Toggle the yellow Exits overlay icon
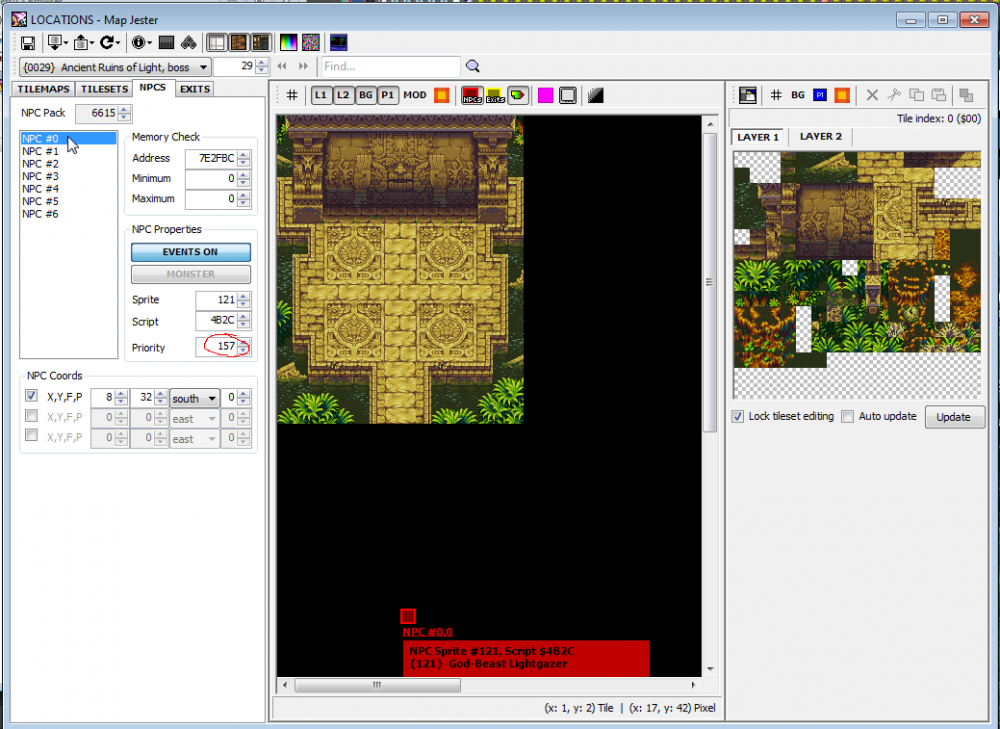The width and height of the screenshot is (1000, 729). 495,96
